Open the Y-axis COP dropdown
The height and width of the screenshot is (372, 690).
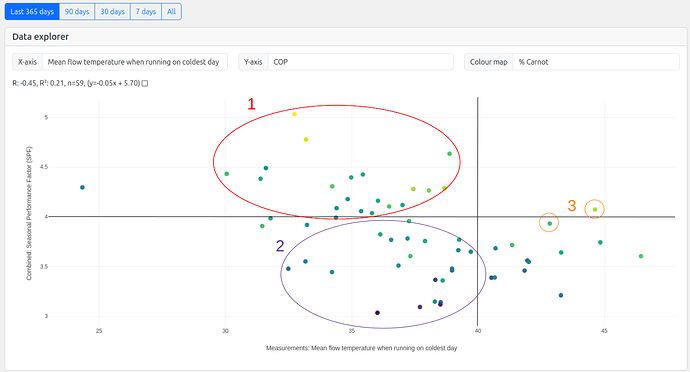pos(360,62)
